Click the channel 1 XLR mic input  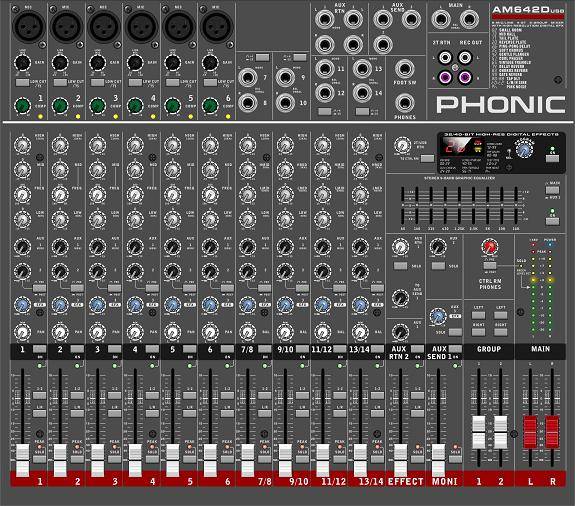click(29, 26)
